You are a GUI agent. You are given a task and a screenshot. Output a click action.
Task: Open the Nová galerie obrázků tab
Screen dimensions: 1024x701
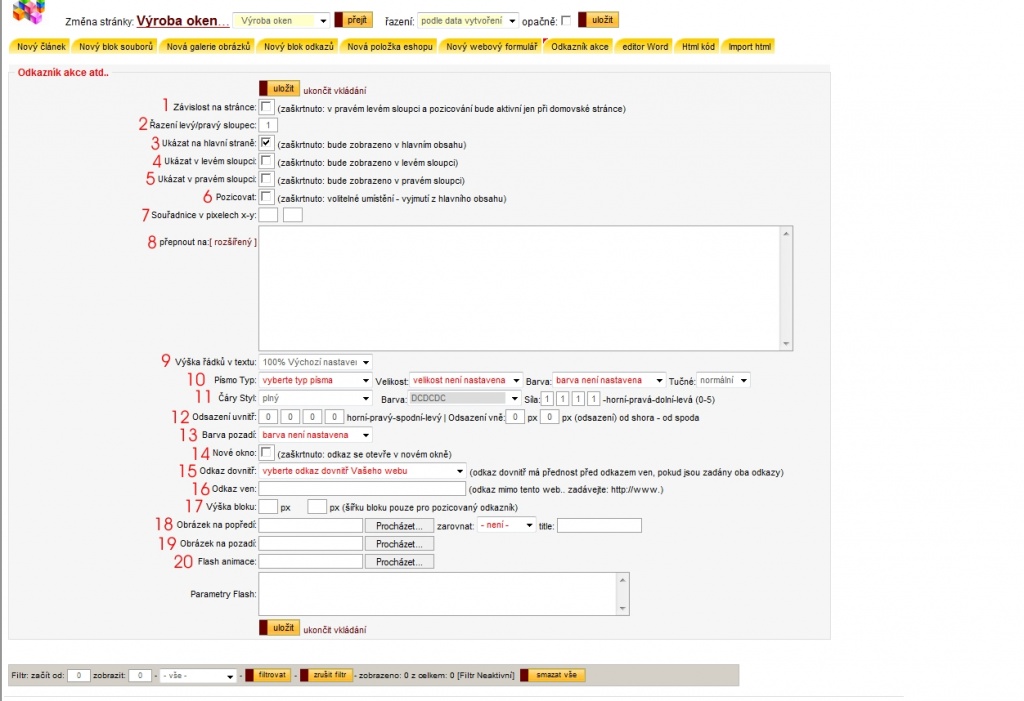click(x=208, y=46)
